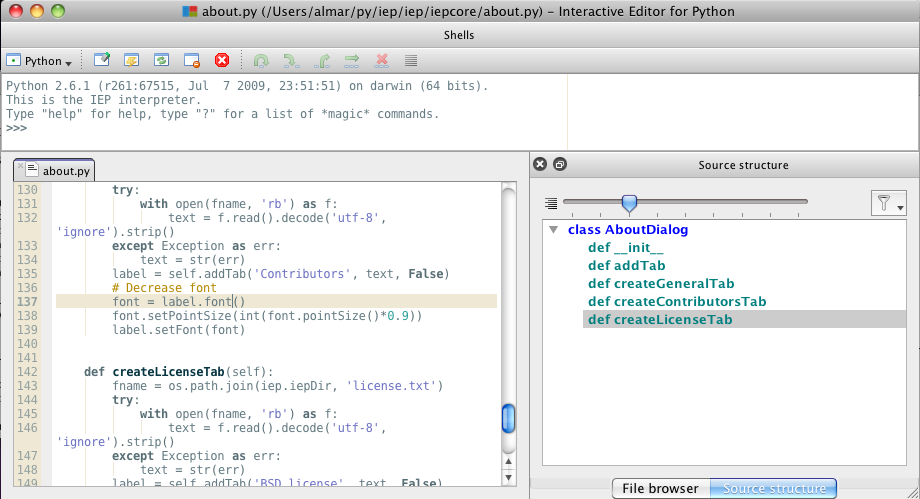Open the Python shell selector dropdown
Image resolution: width=920 pixels, height=499 pixels.
pos(39,60)
